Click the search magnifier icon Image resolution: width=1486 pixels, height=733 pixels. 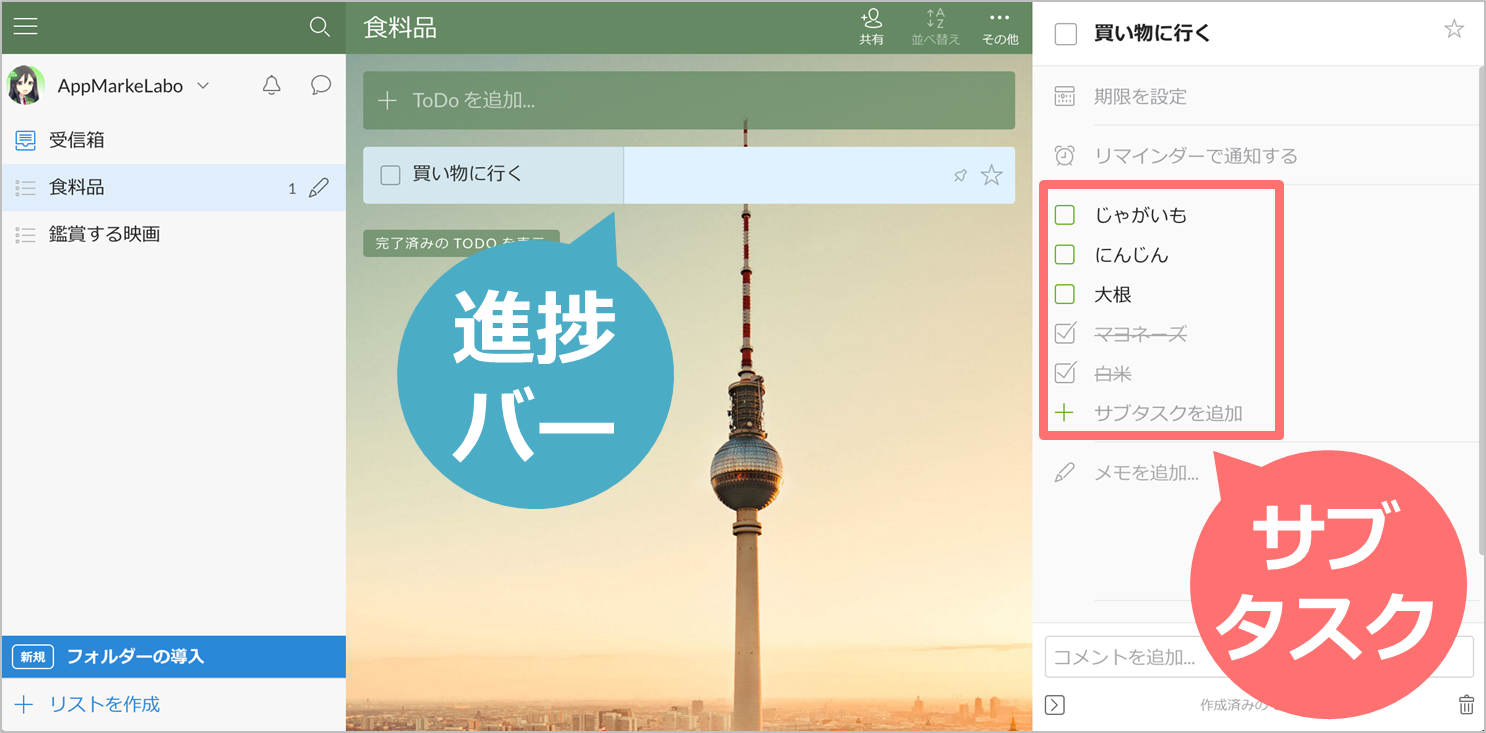pos(320,27)
